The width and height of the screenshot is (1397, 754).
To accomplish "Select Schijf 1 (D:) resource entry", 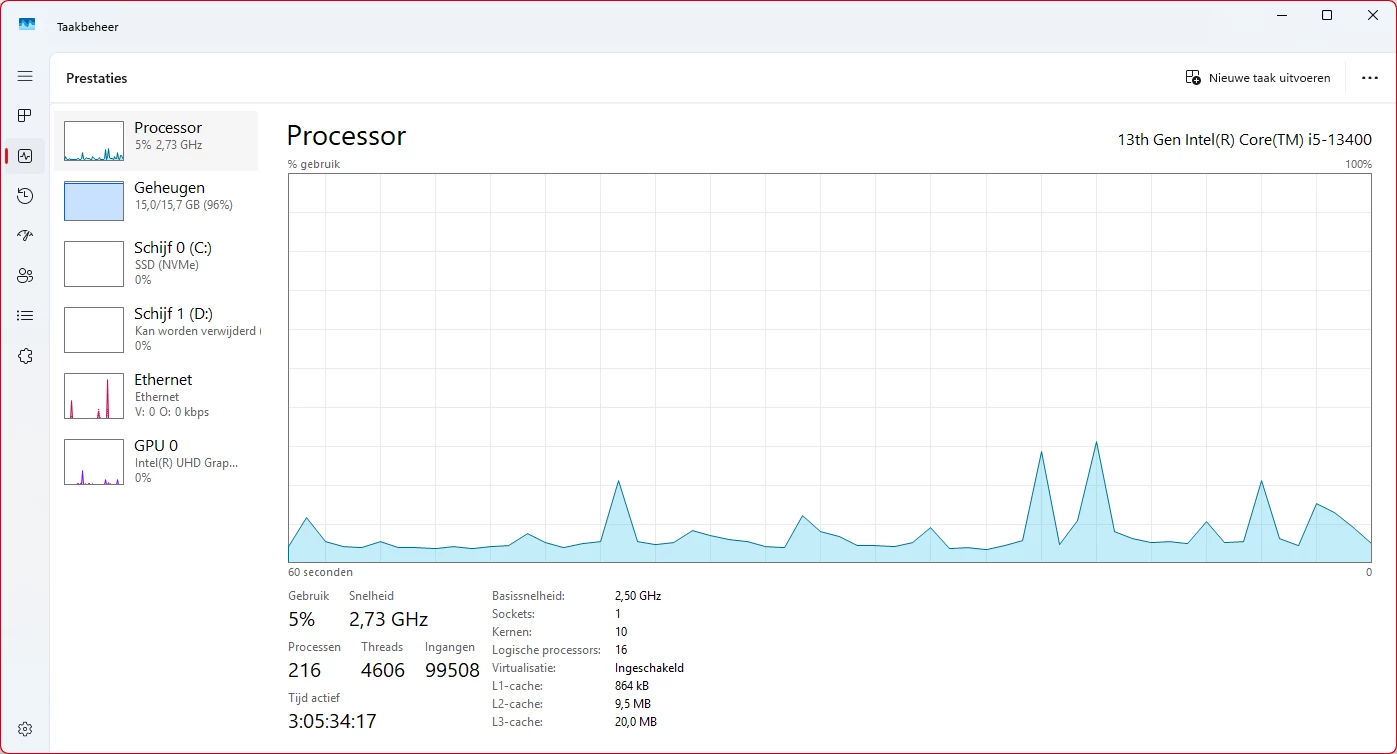I will pyautogui.click(x=156, y=329).
